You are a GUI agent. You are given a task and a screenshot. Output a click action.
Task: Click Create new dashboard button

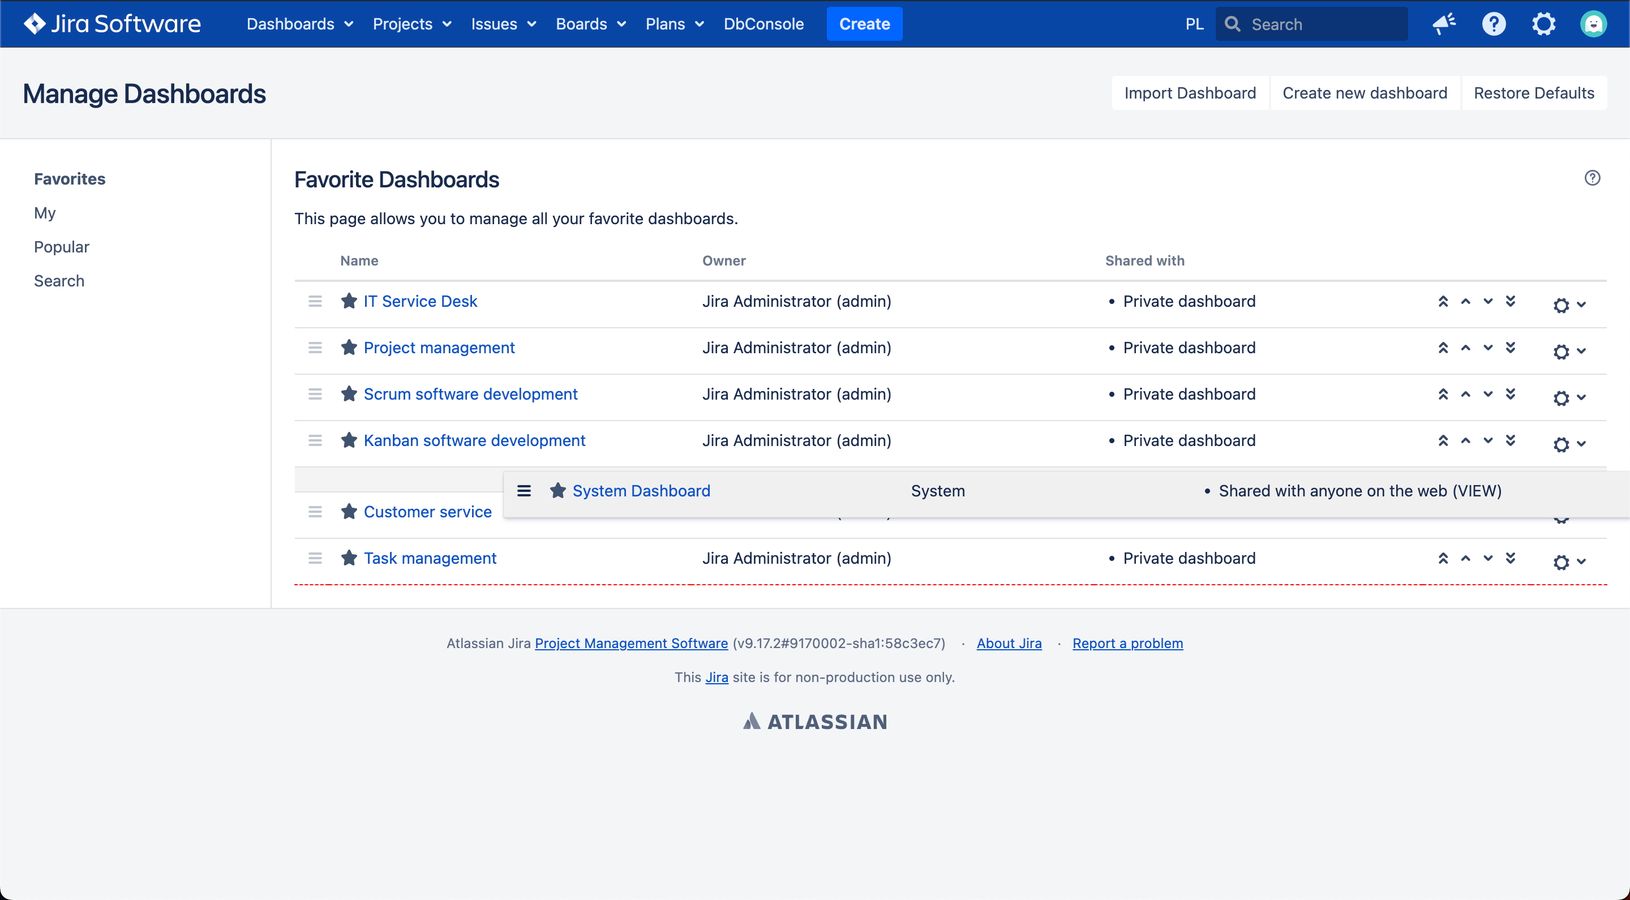click(1365, 93)
